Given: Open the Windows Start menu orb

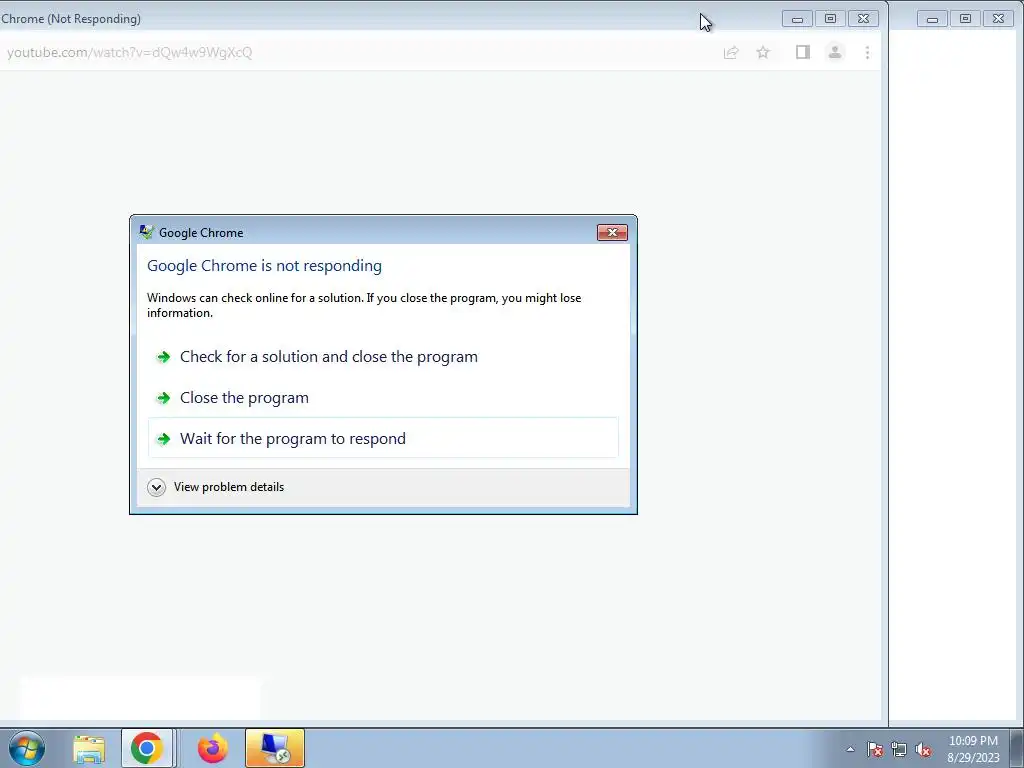Looking at the screenshot, I should click(27, 748).
